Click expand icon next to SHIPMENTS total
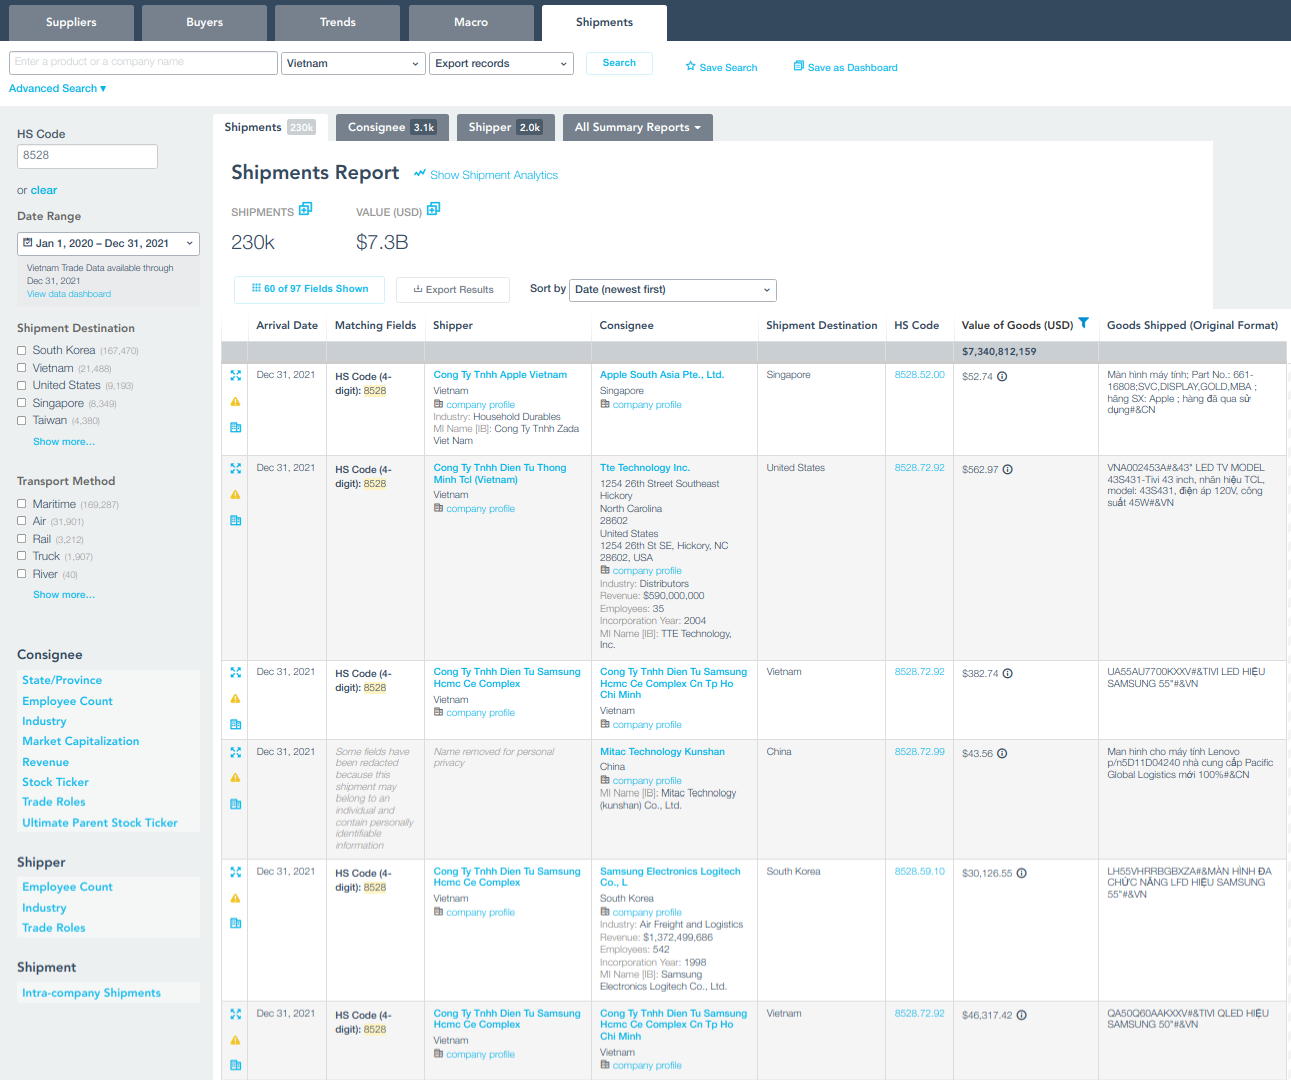Screen dimensions: 1291x1080 coord(306,209)
